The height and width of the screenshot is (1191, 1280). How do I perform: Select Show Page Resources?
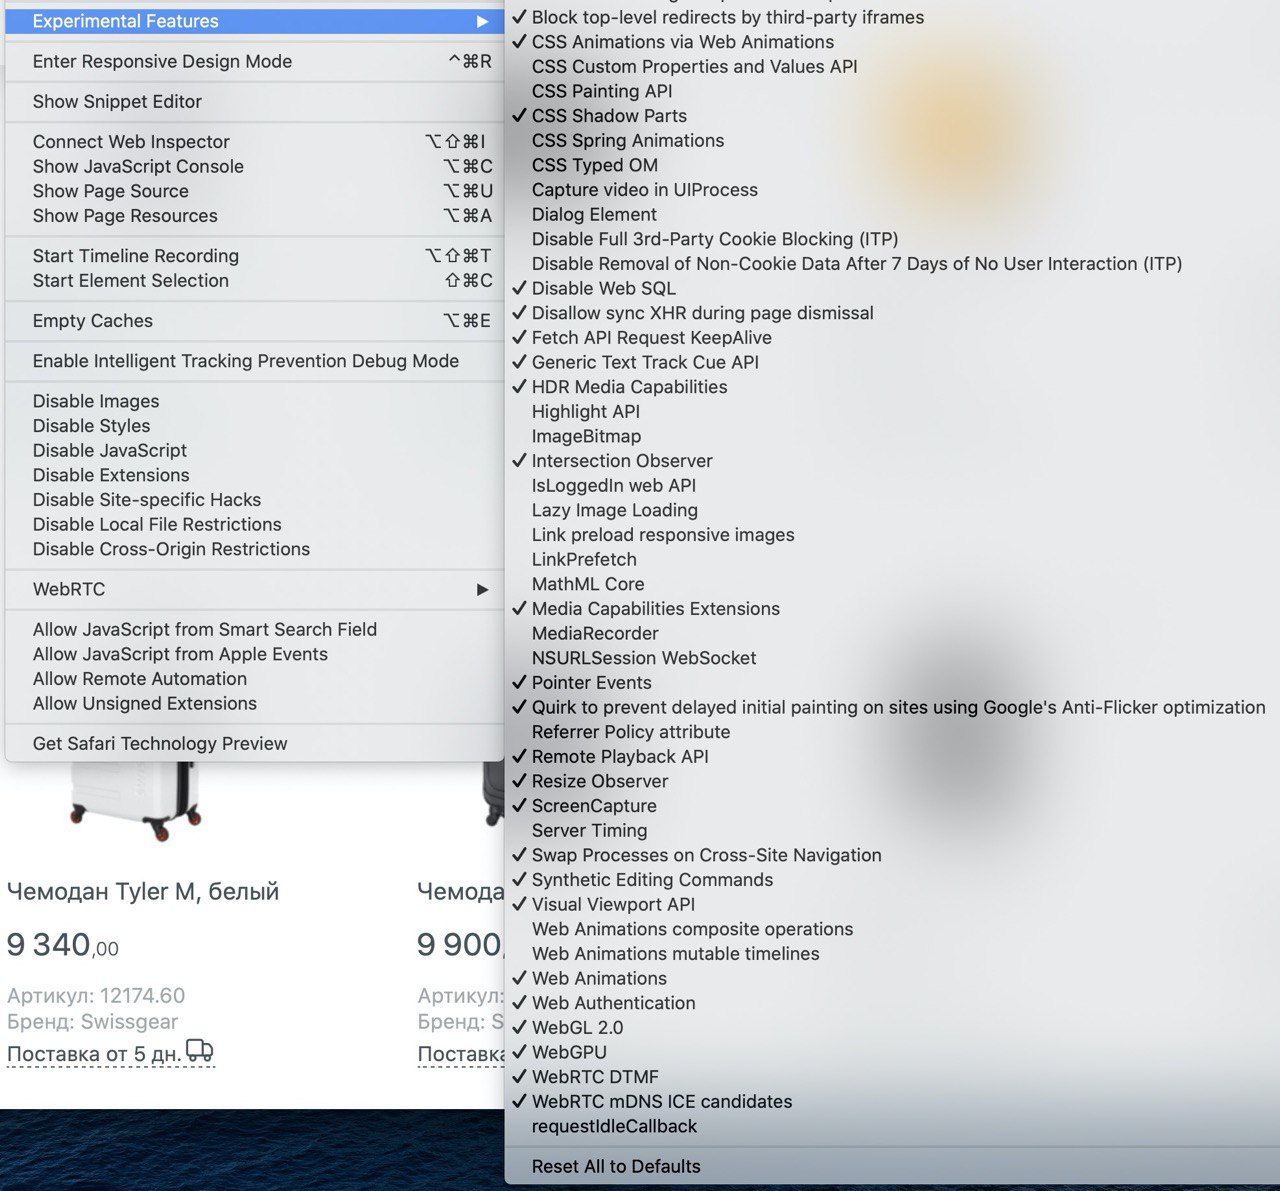[254, 216]
